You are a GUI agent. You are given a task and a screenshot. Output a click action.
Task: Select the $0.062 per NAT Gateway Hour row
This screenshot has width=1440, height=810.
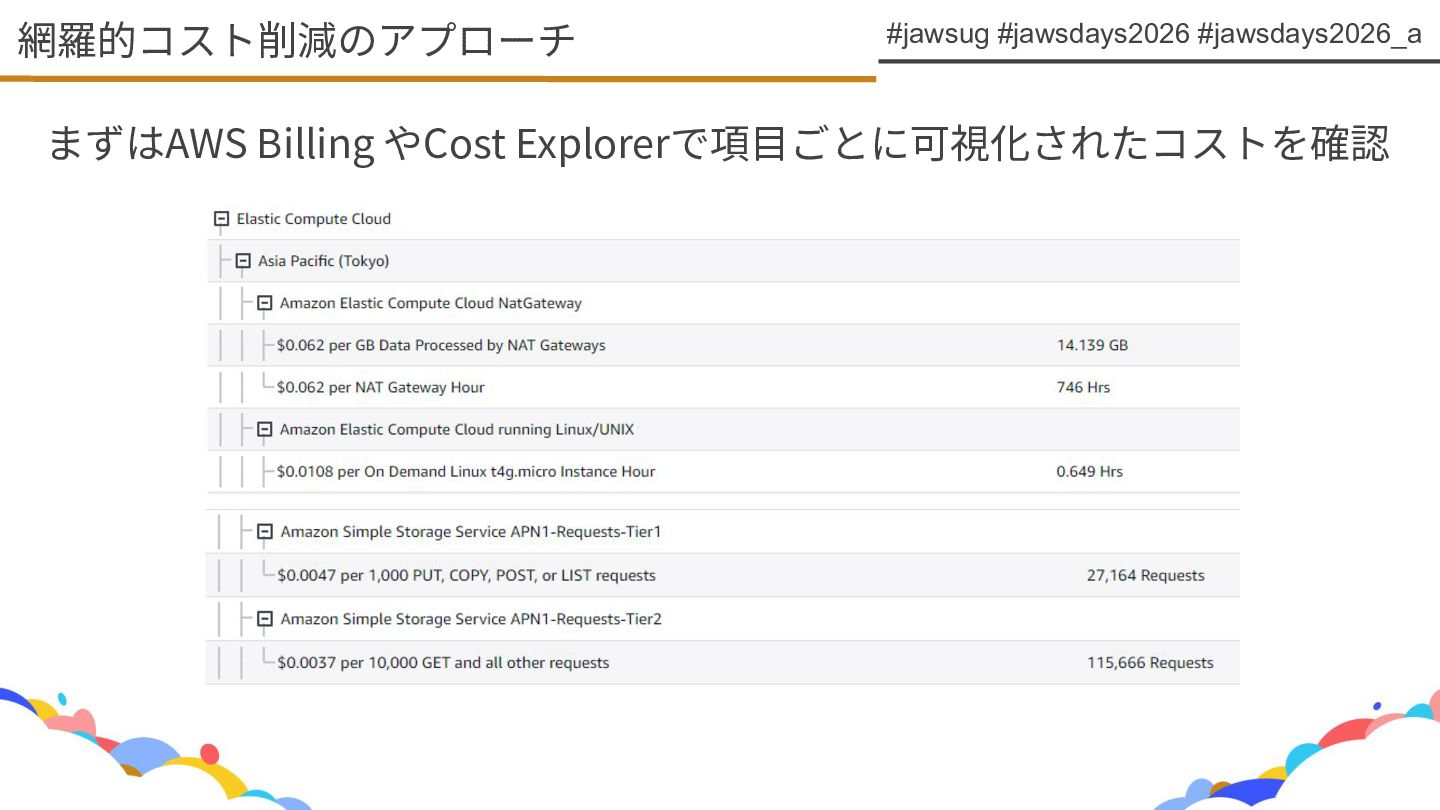[x=723, y=387]
